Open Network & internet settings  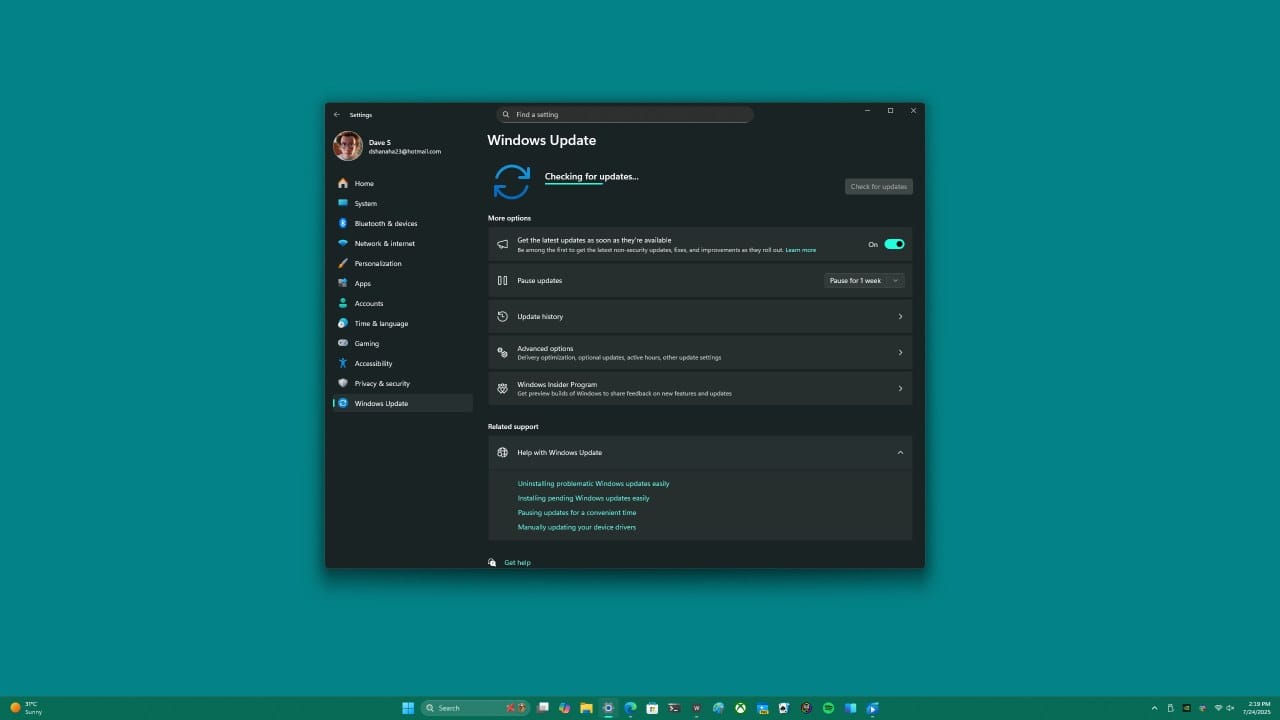[385, 243]
